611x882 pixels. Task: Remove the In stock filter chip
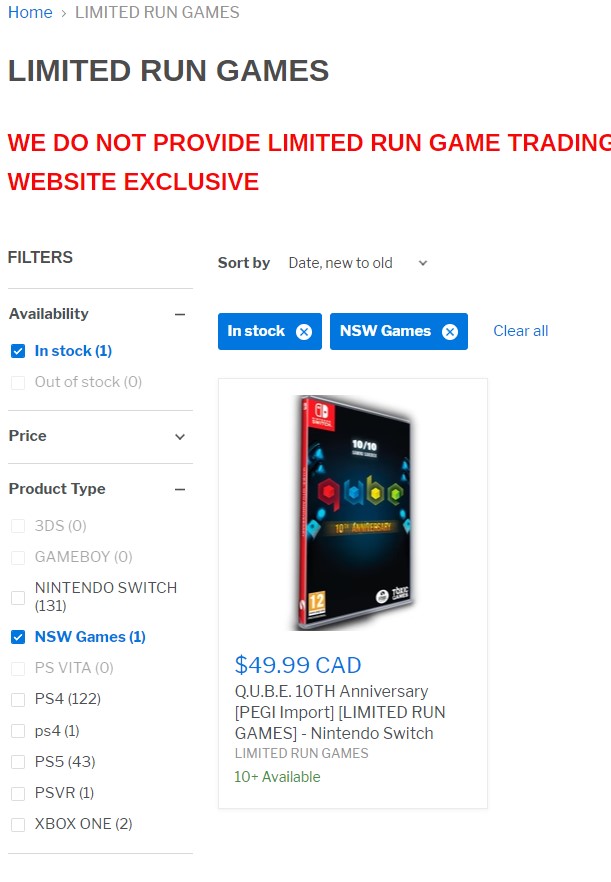[304, 332]
